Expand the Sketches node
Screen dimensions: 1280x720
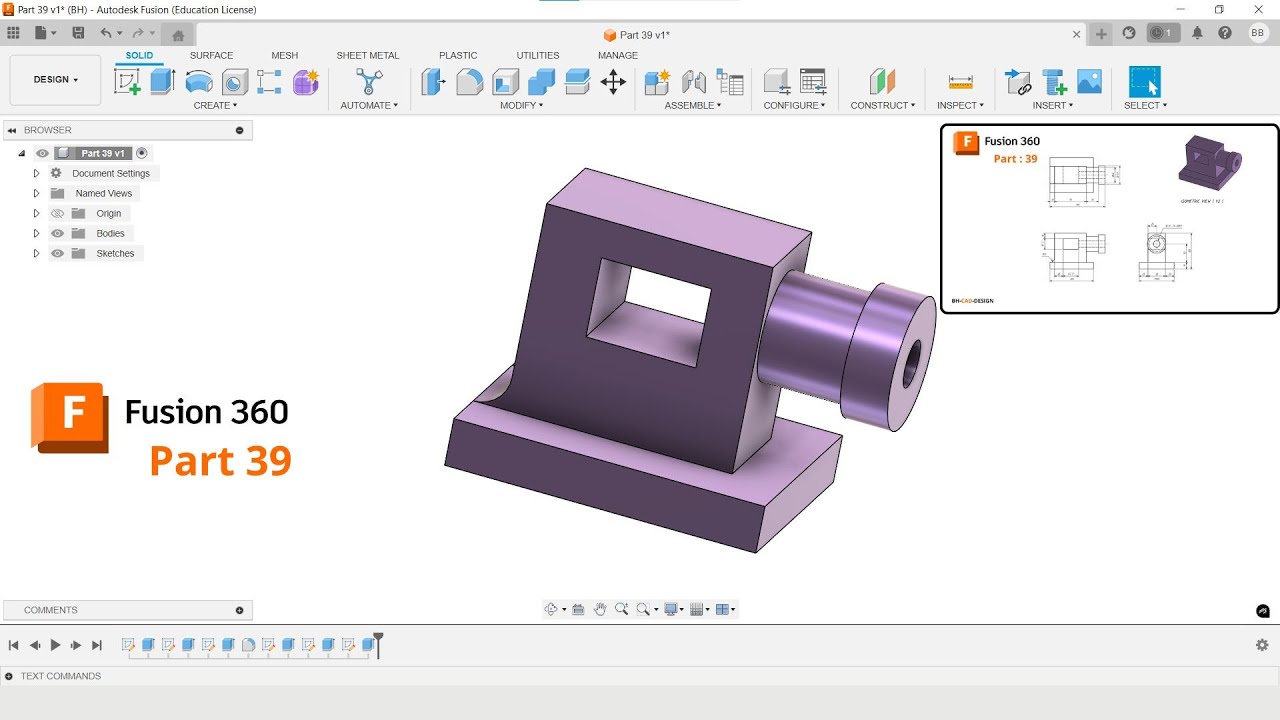[x=37, y=253]
